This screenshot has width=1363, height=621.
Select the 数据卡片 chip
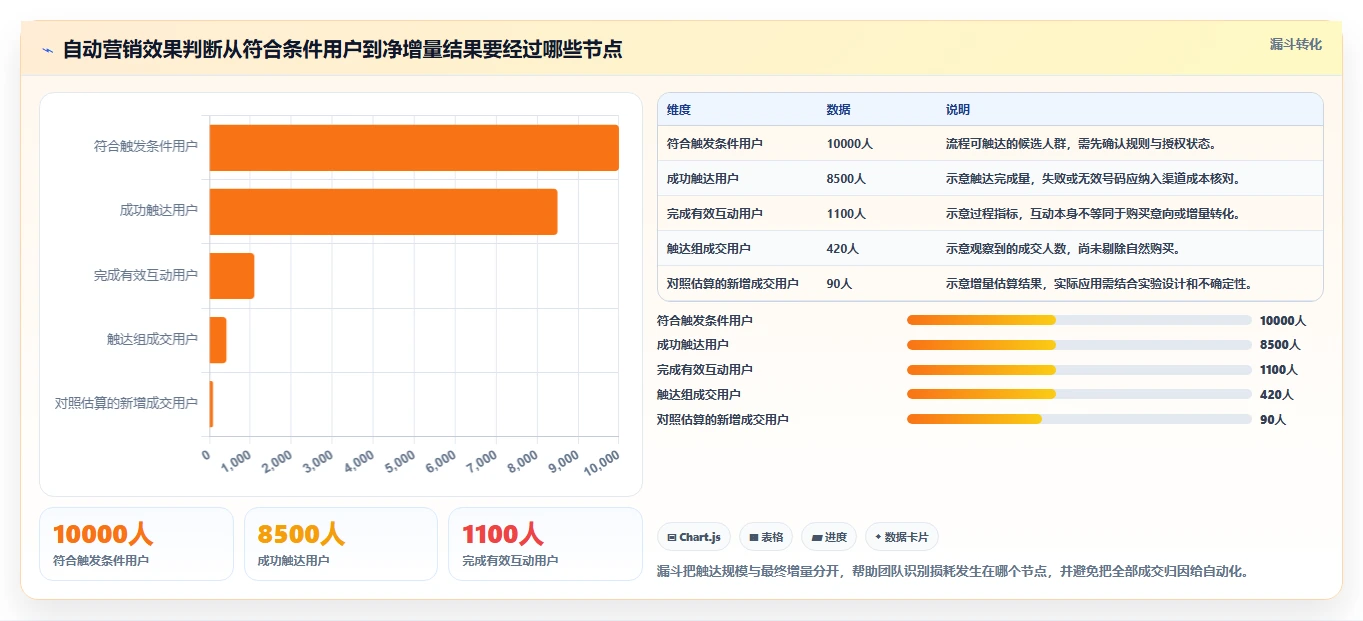(x=902, y=537)
